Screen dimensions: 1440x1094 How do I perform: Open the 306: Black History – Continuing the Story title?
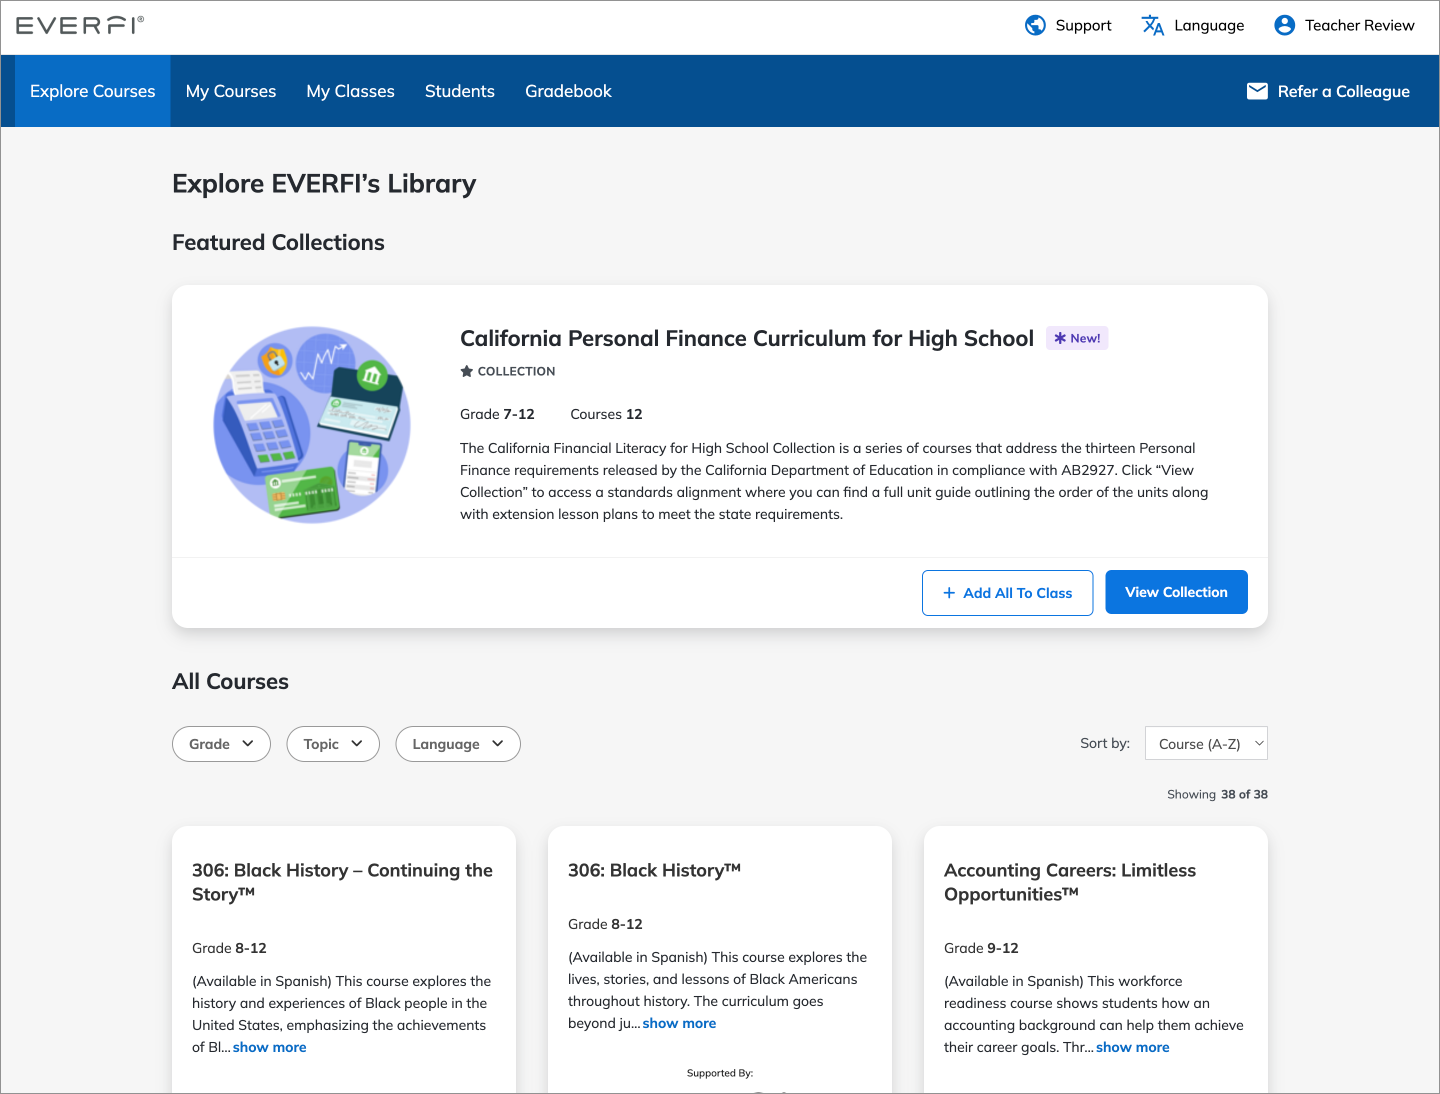click(342, 882)
